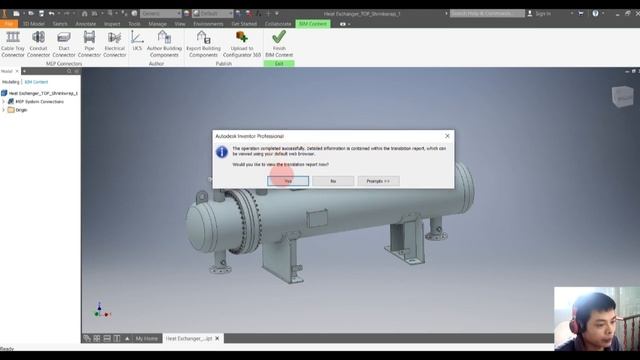The image size is (640, 360).
Task: Select the BIM Content ribbon tab
Action: coord(313,24)
